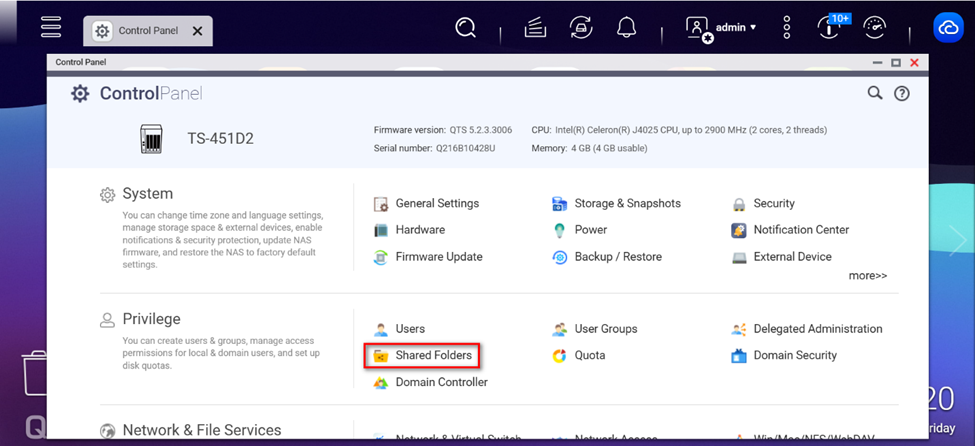
Task: Go to Firmware Update
Action: [438, 256]
